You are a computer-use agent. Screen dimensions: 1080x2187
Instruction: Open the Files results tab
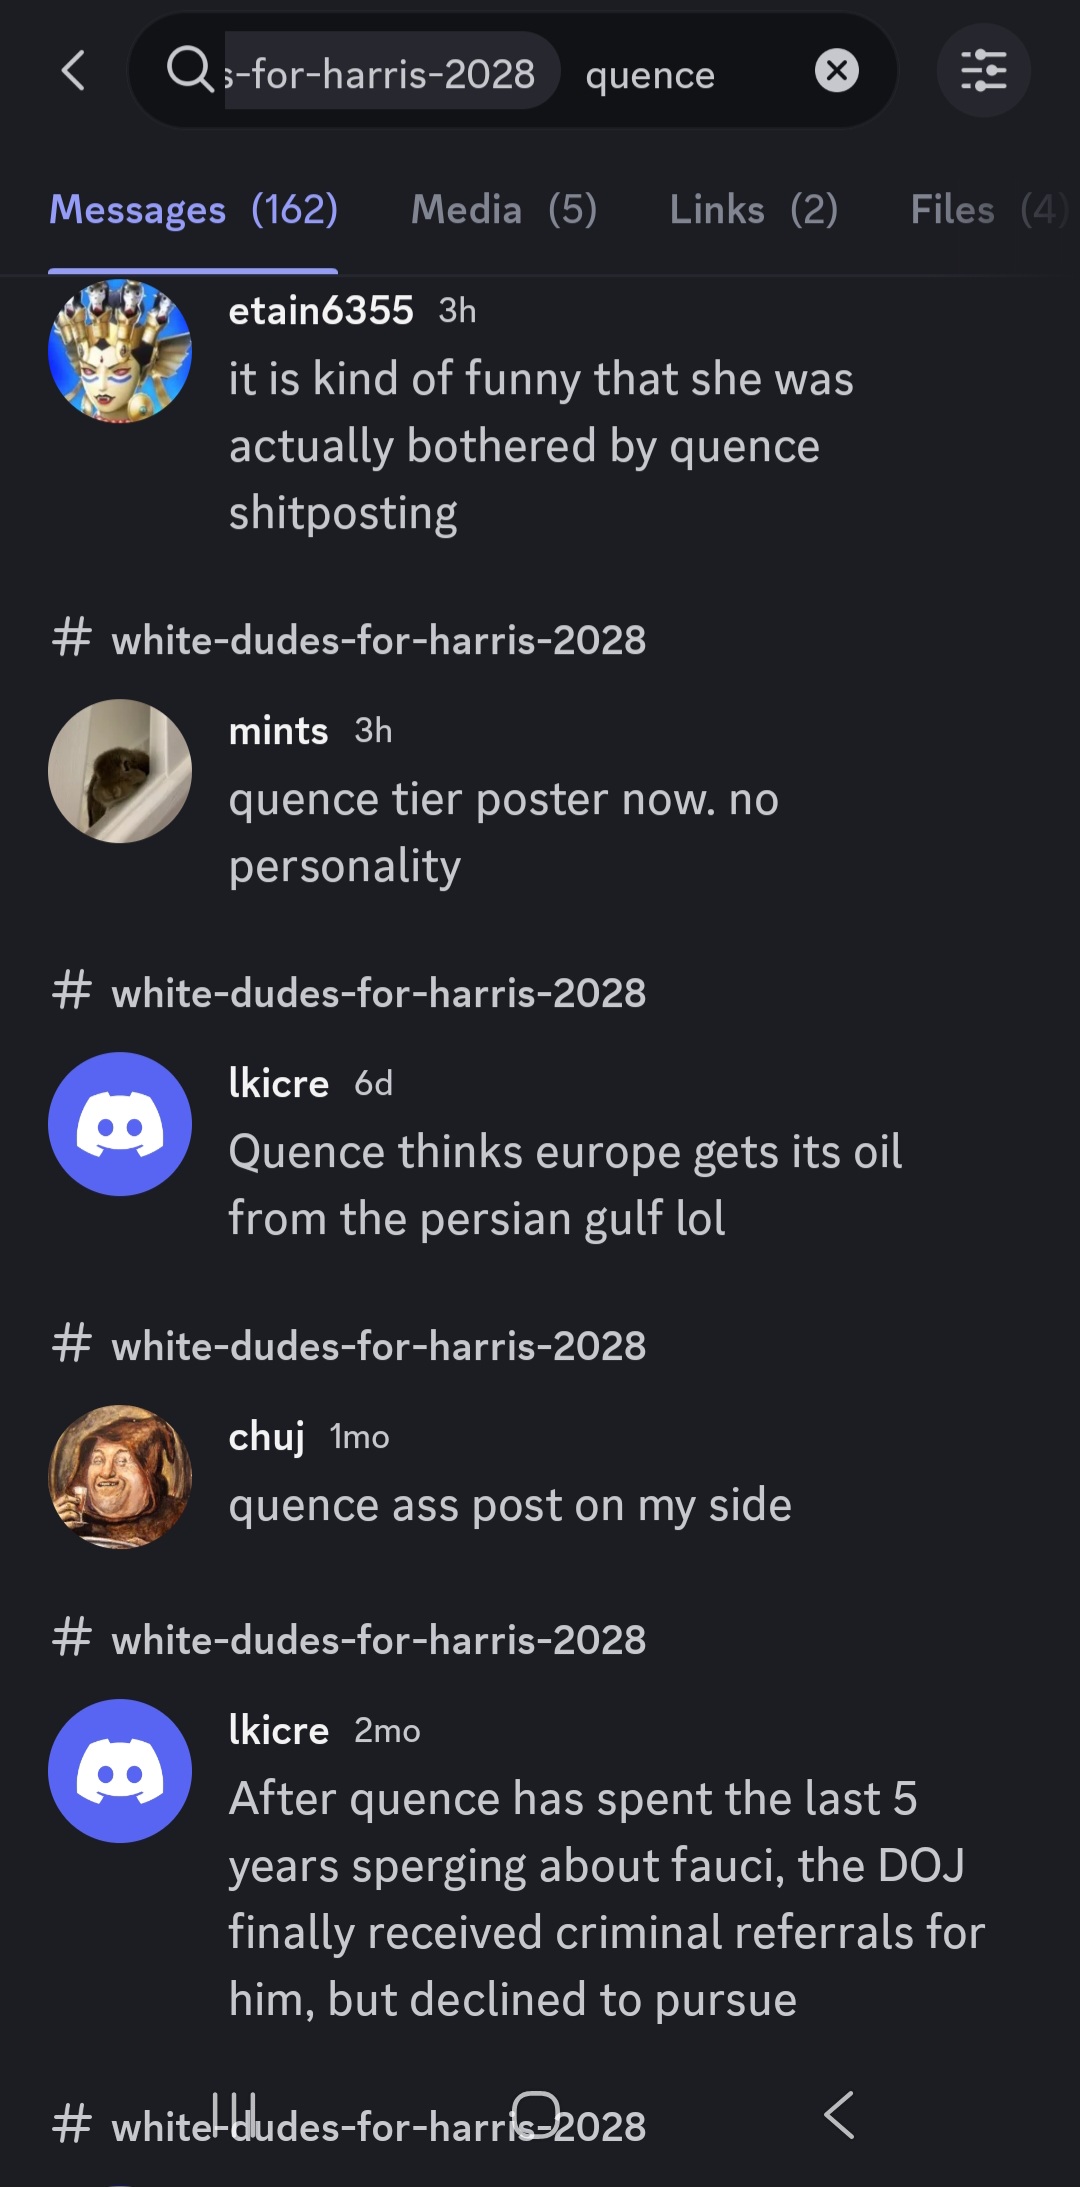click(988, 210)
